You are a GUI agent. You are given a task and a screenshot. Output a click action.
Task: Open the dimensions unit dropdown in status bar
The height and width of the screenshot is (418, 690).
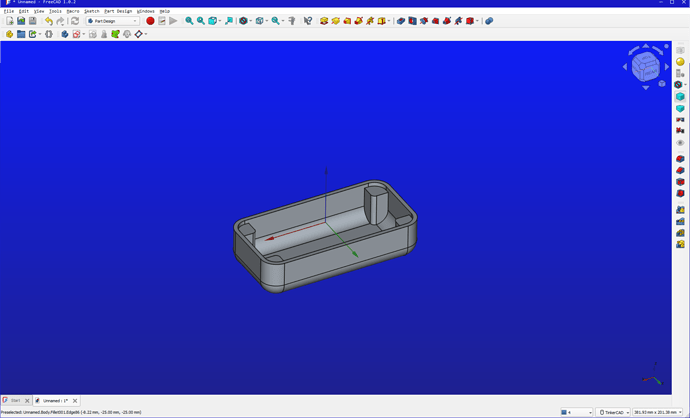pos(657,412)
